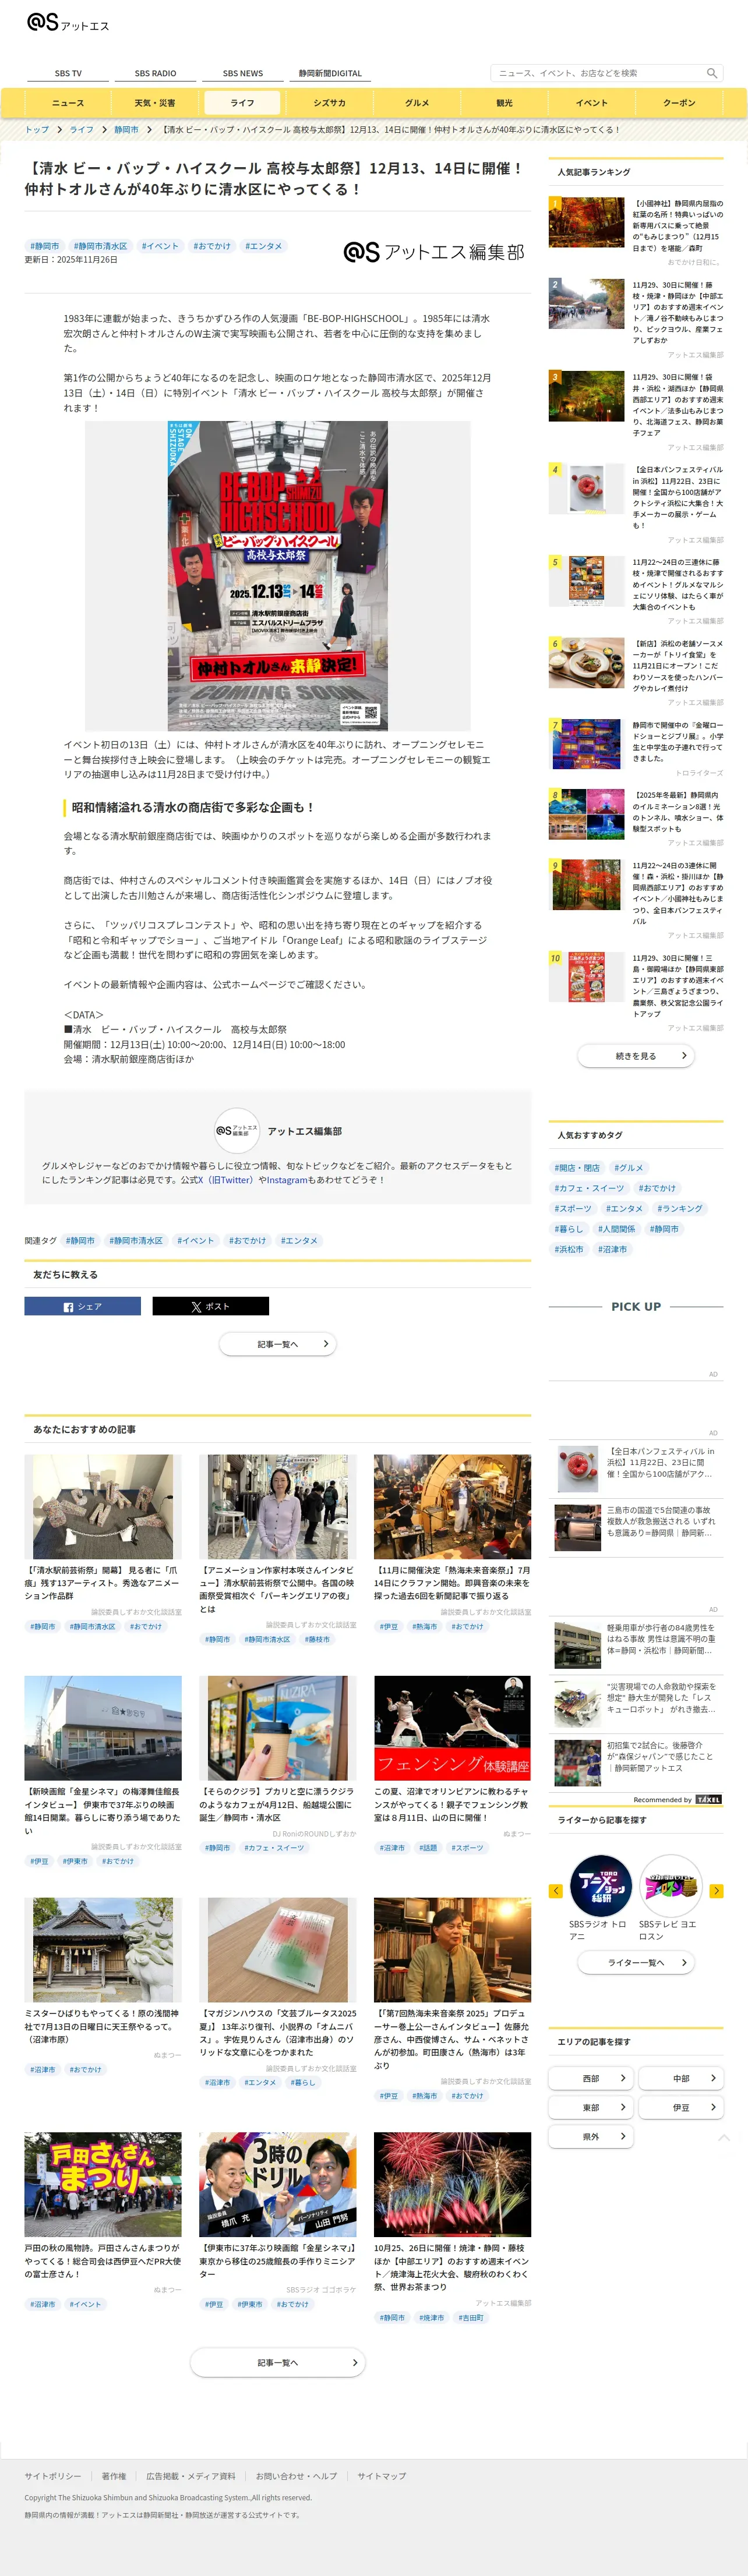
Task: Open the 3時のドリル article thumbnail
Action: coord(278,2184)
